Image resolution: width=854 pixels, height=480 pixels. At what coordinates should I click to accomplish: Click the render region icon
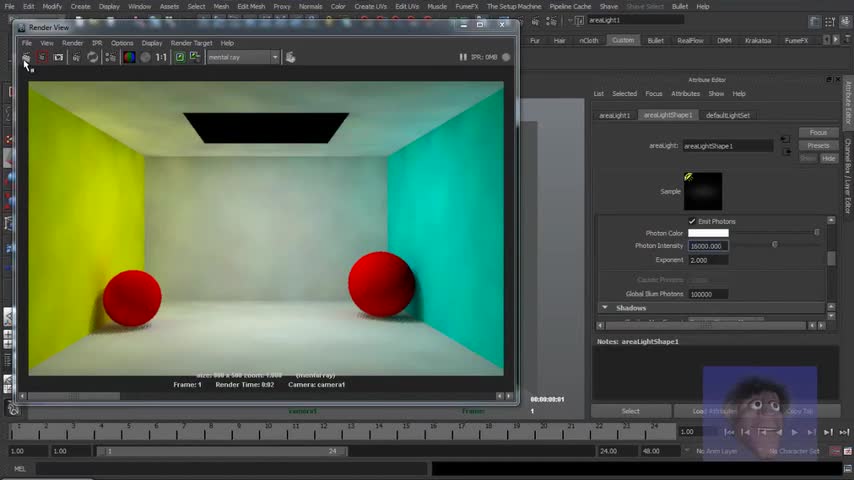(42, 57)
